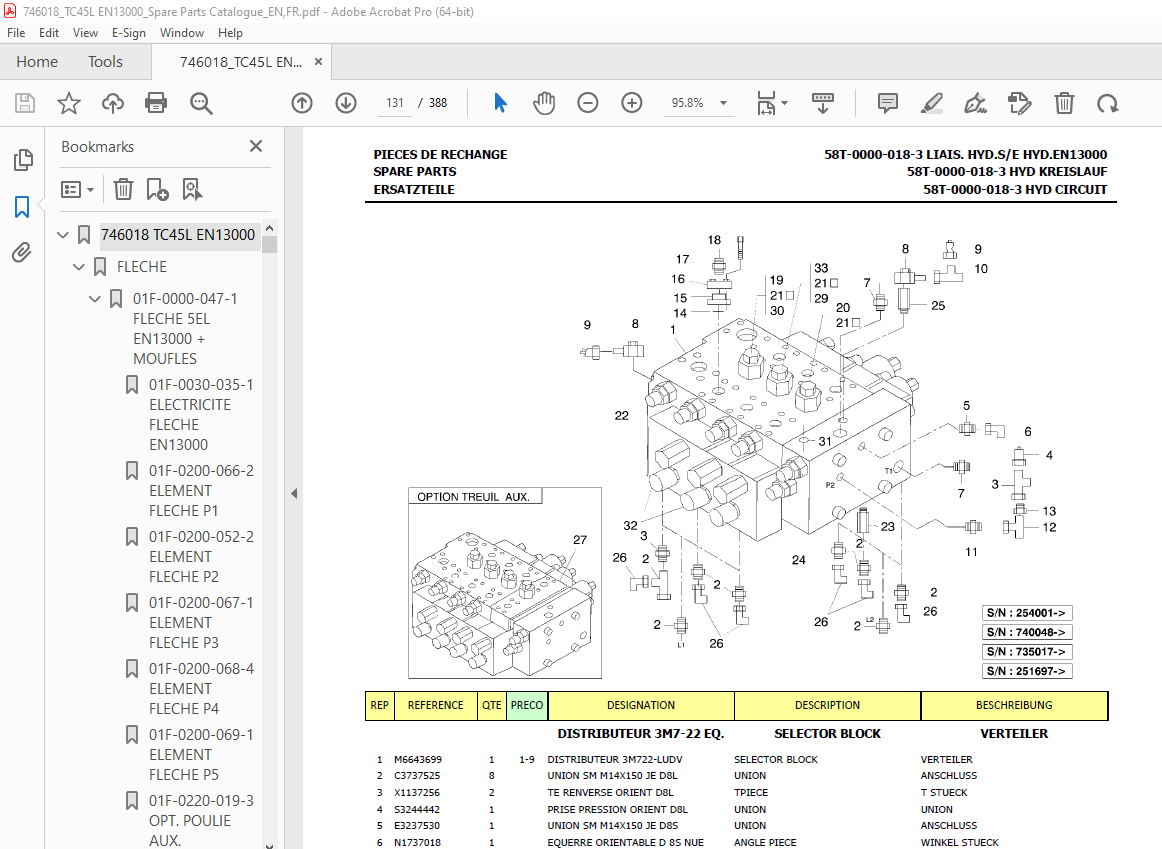Collapse the navigation pane with side arrow
The width and height of the screenshot is (1162, 849).
[x=293, y=493]
